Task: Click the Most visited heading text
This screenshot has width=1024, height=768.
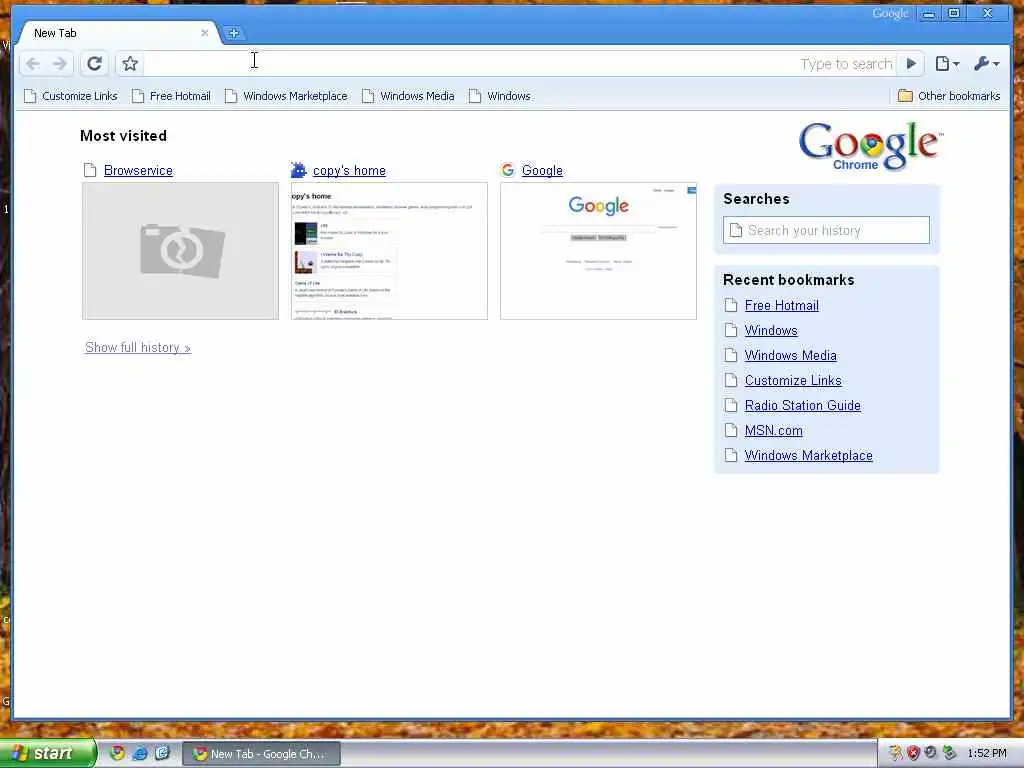Action: (x=123, y=136)
